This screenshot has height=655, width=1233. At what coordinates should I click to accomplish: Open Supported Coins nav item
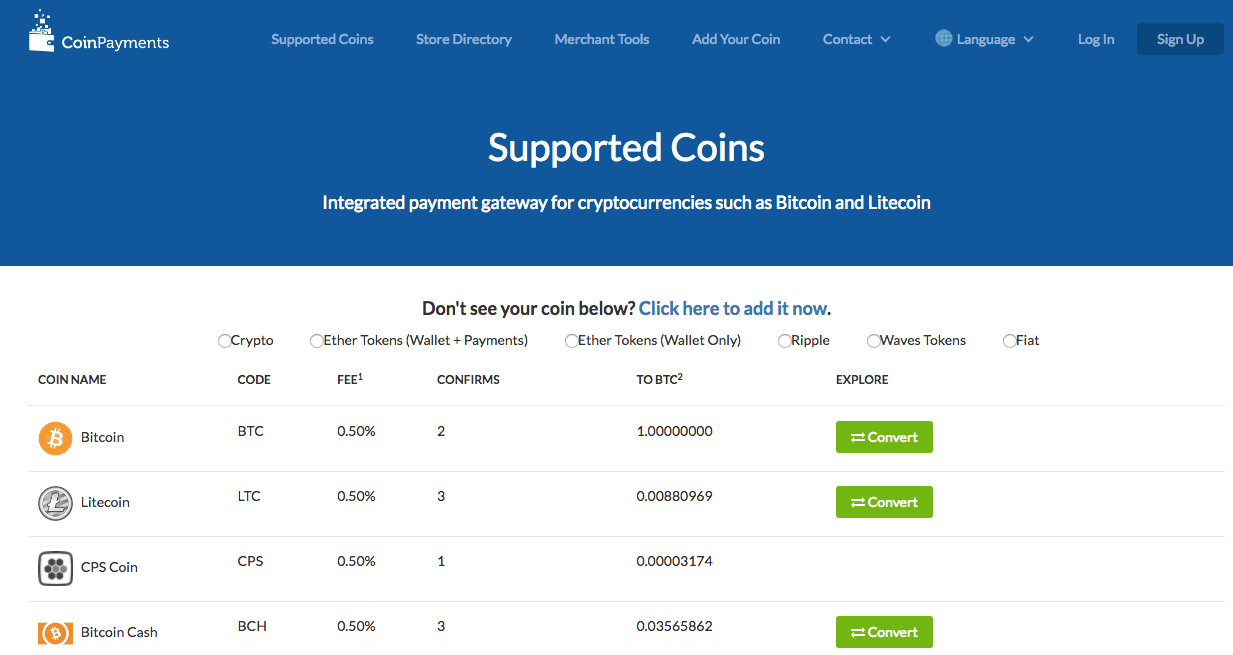pyautogui.click(x=322, y=39)
